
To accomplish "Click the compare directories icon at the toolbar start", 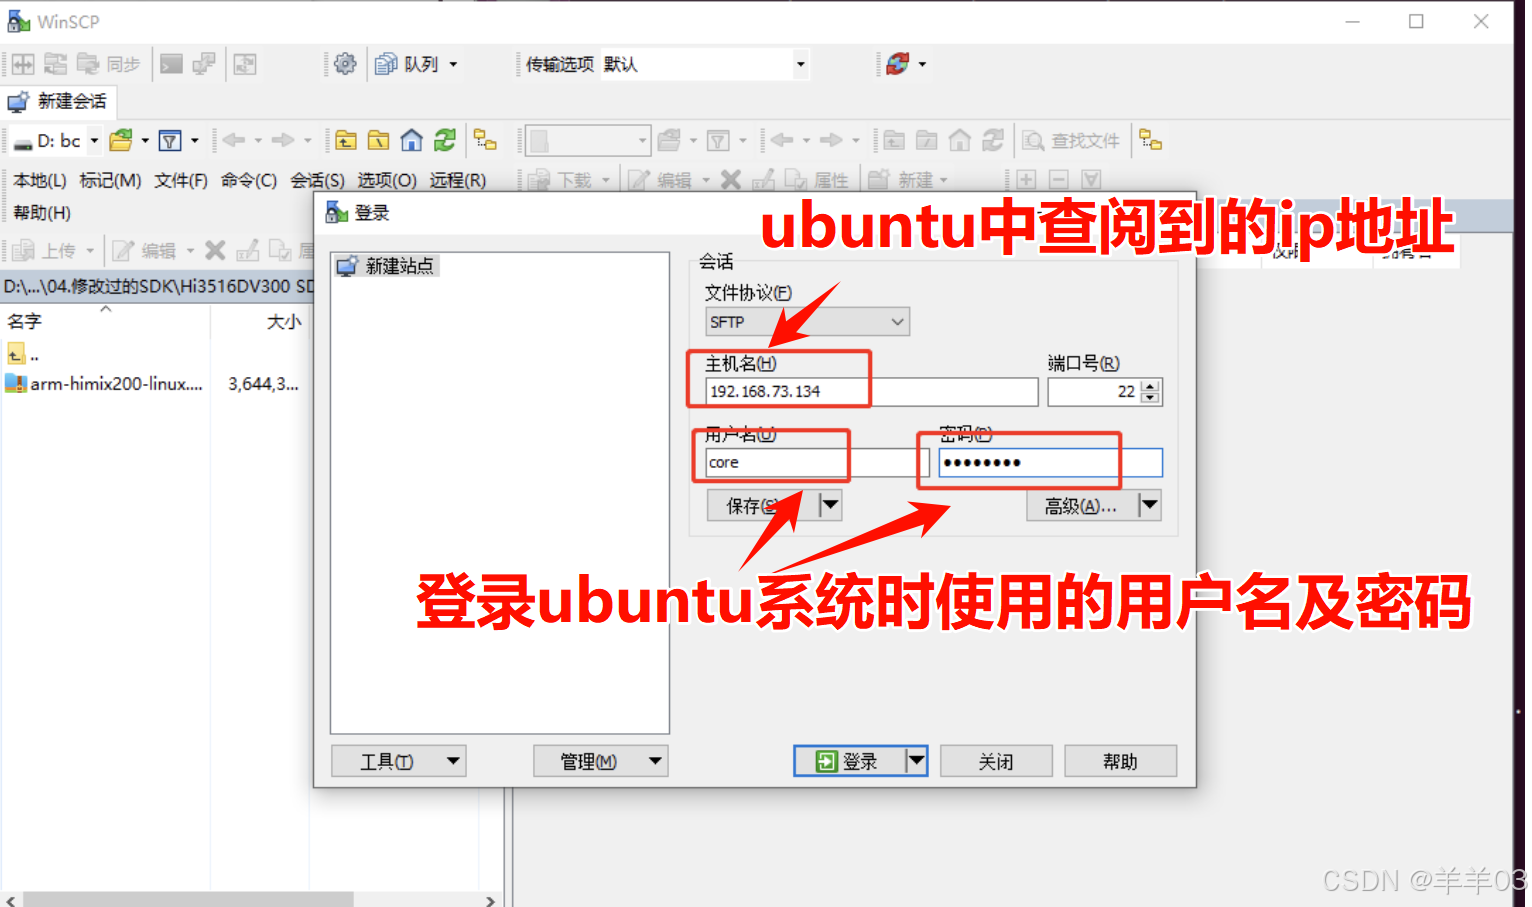I will click(23, 64).
